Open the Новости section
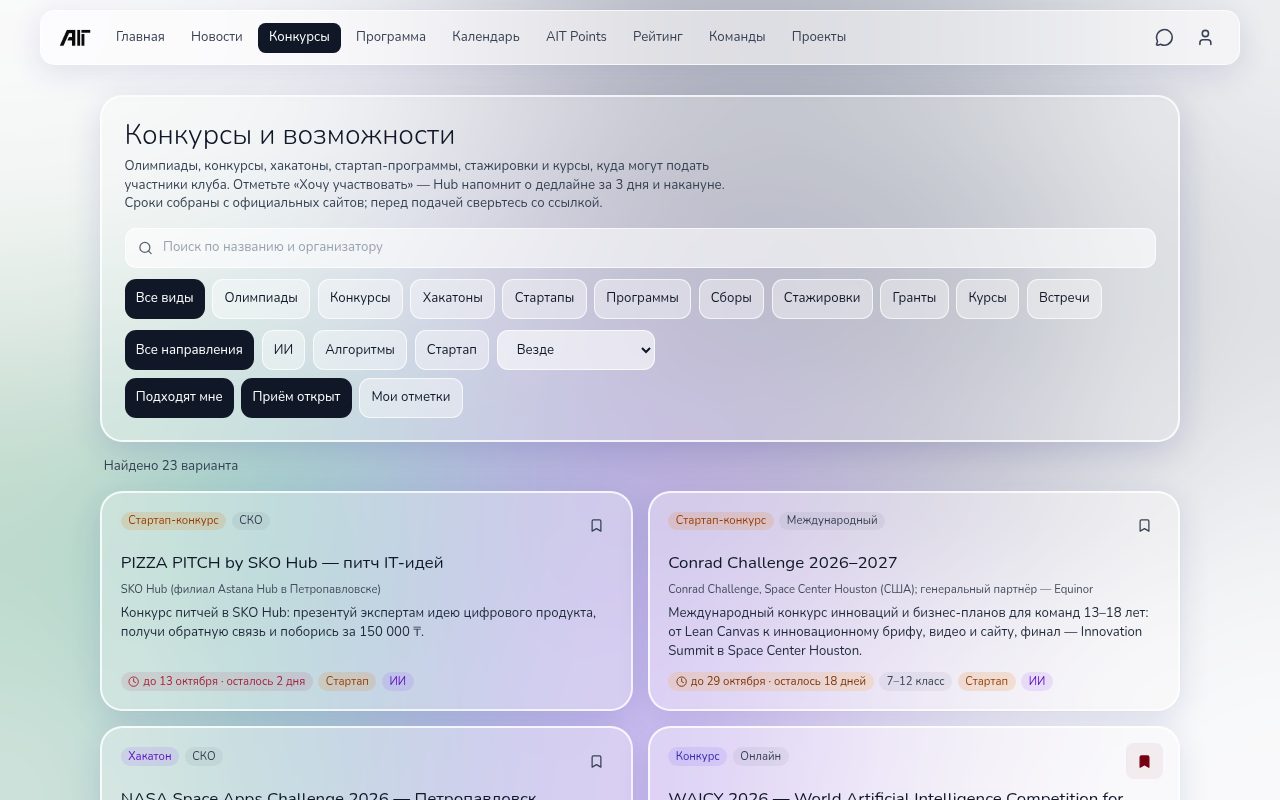This screenshot has height=800, width=1280. pos(217,37)
